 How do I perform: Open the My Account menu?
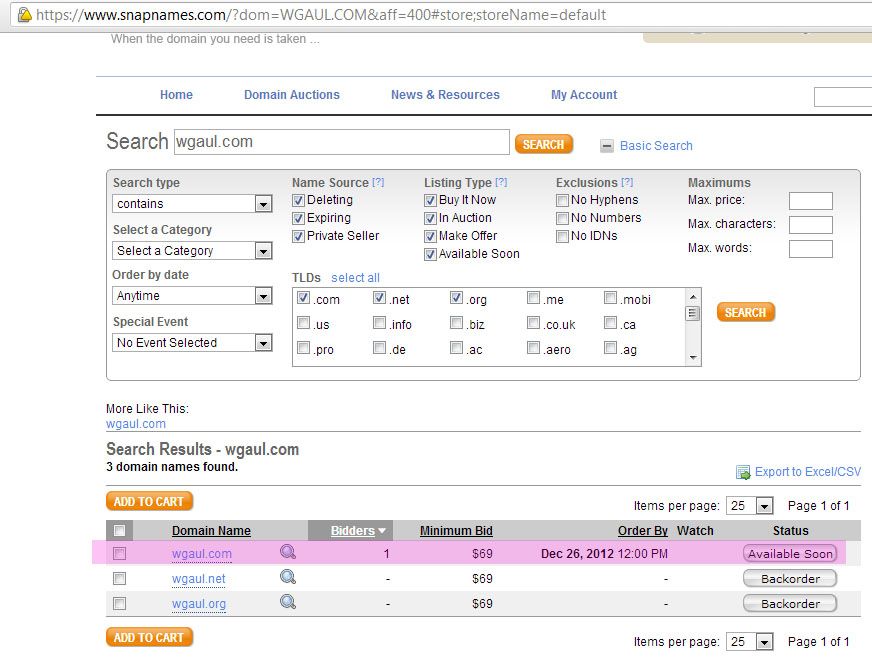point(584,95)
